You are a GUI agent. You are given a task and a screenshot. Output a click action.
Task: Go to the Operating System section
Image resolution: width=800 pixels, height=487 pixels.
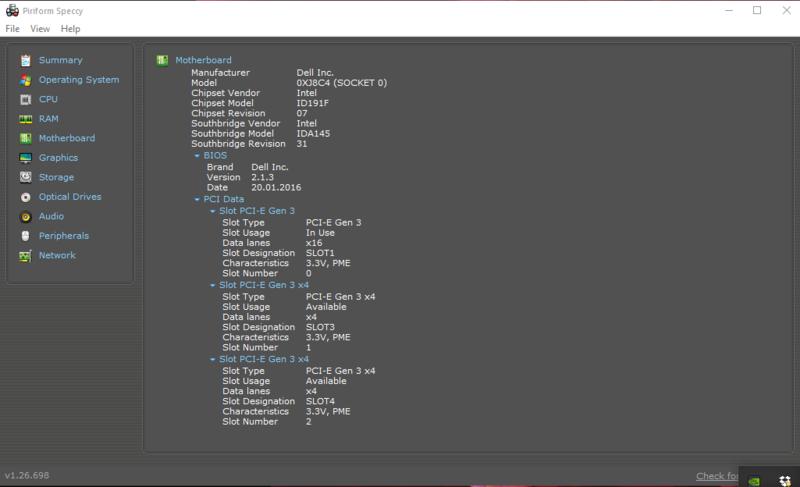(x=79, y=80)
